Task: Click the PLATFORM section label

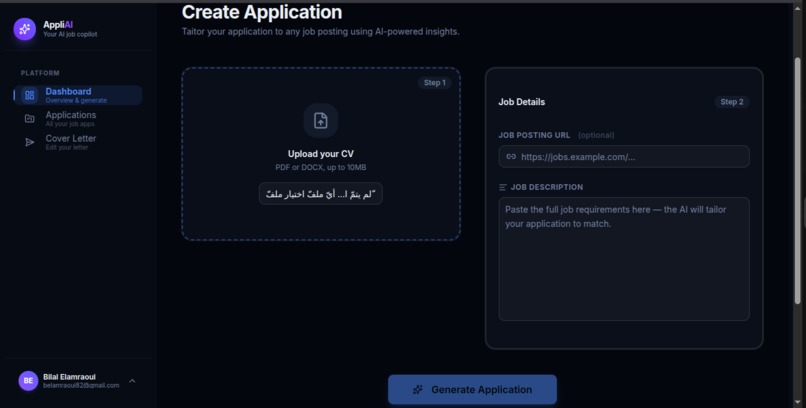Action: (40, 73)
